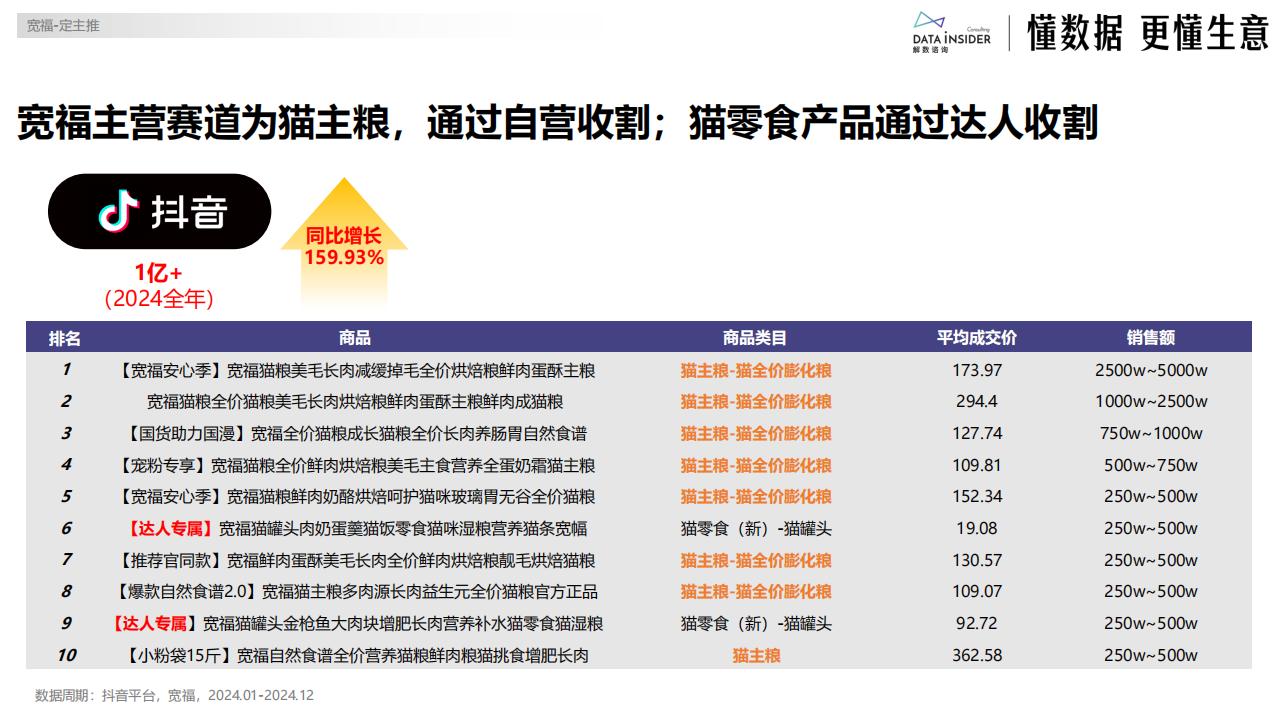The image size is (1280, 720).
Task: Select the 达人专属 金枪鱼大肉块 product
Action: (356, 623)
